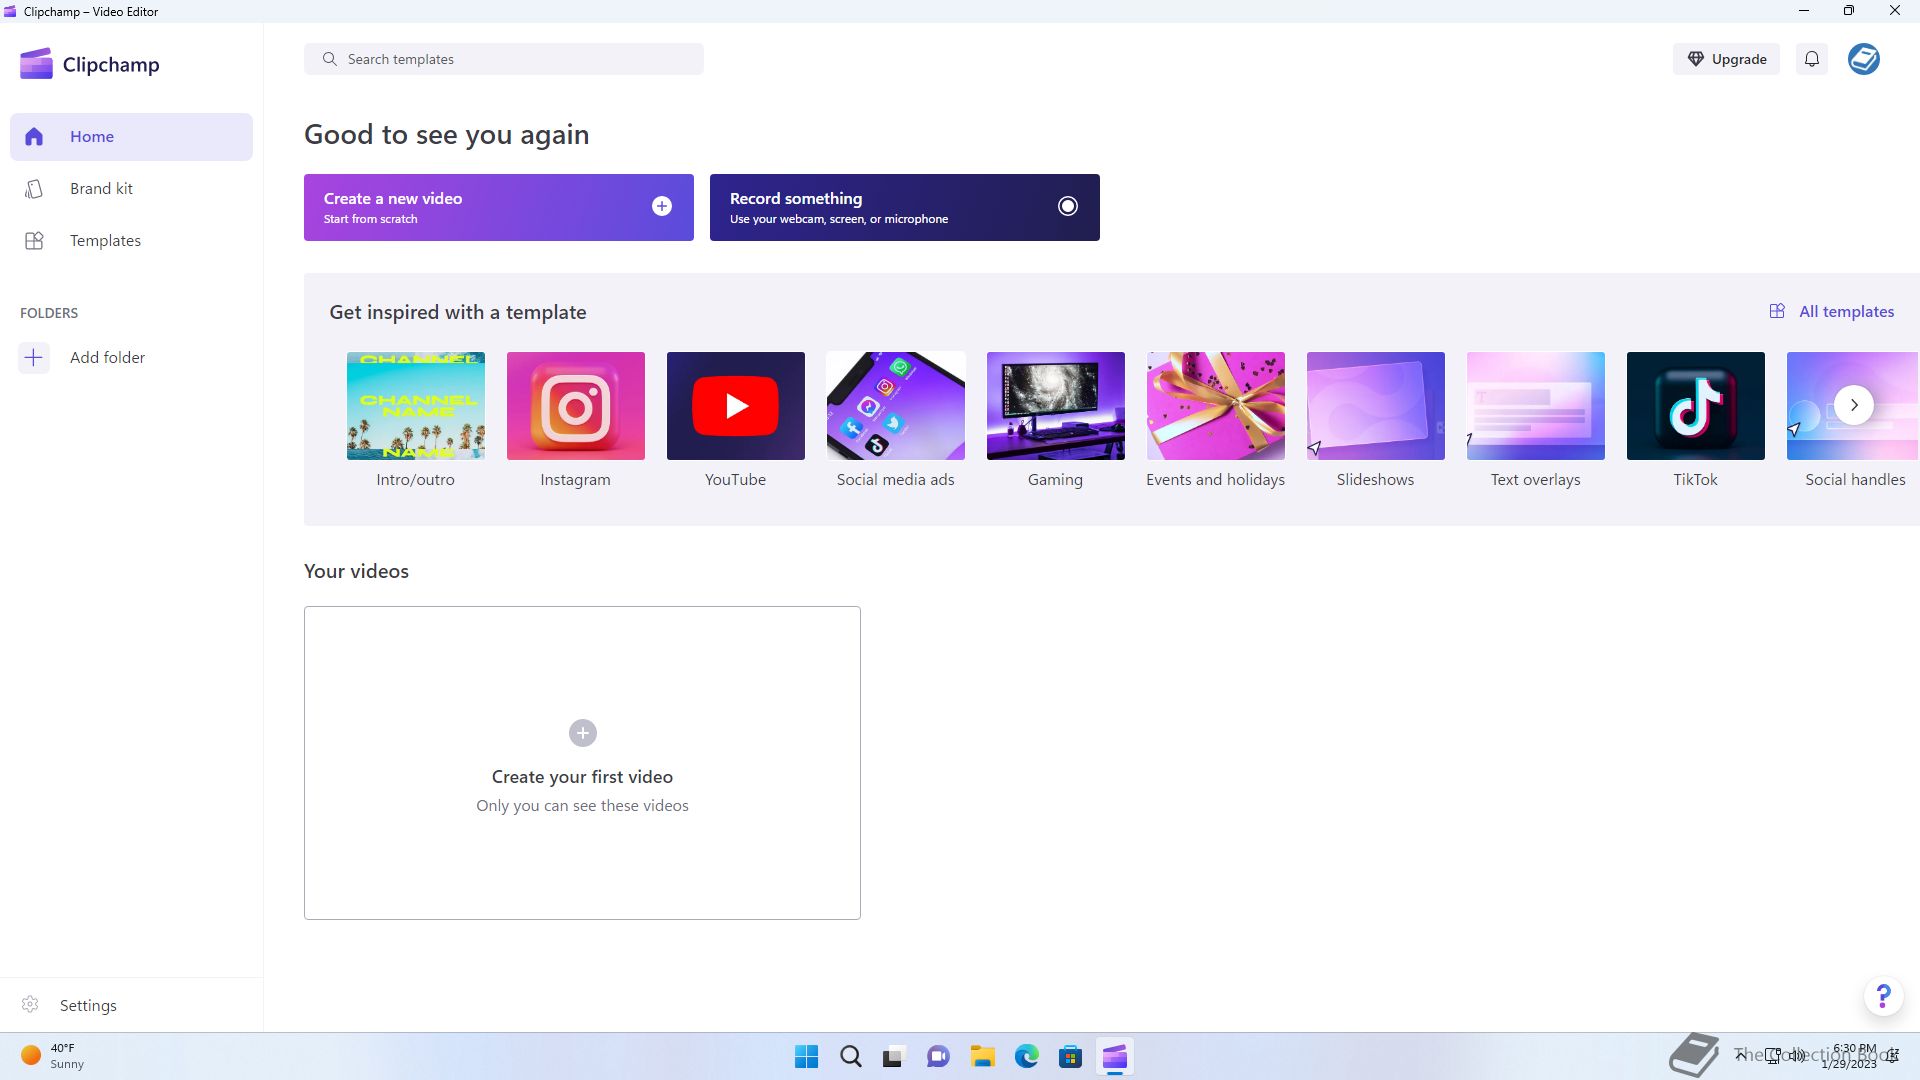1920x1080 pixels.
Task: Open All templates link
Action: 1832,312
